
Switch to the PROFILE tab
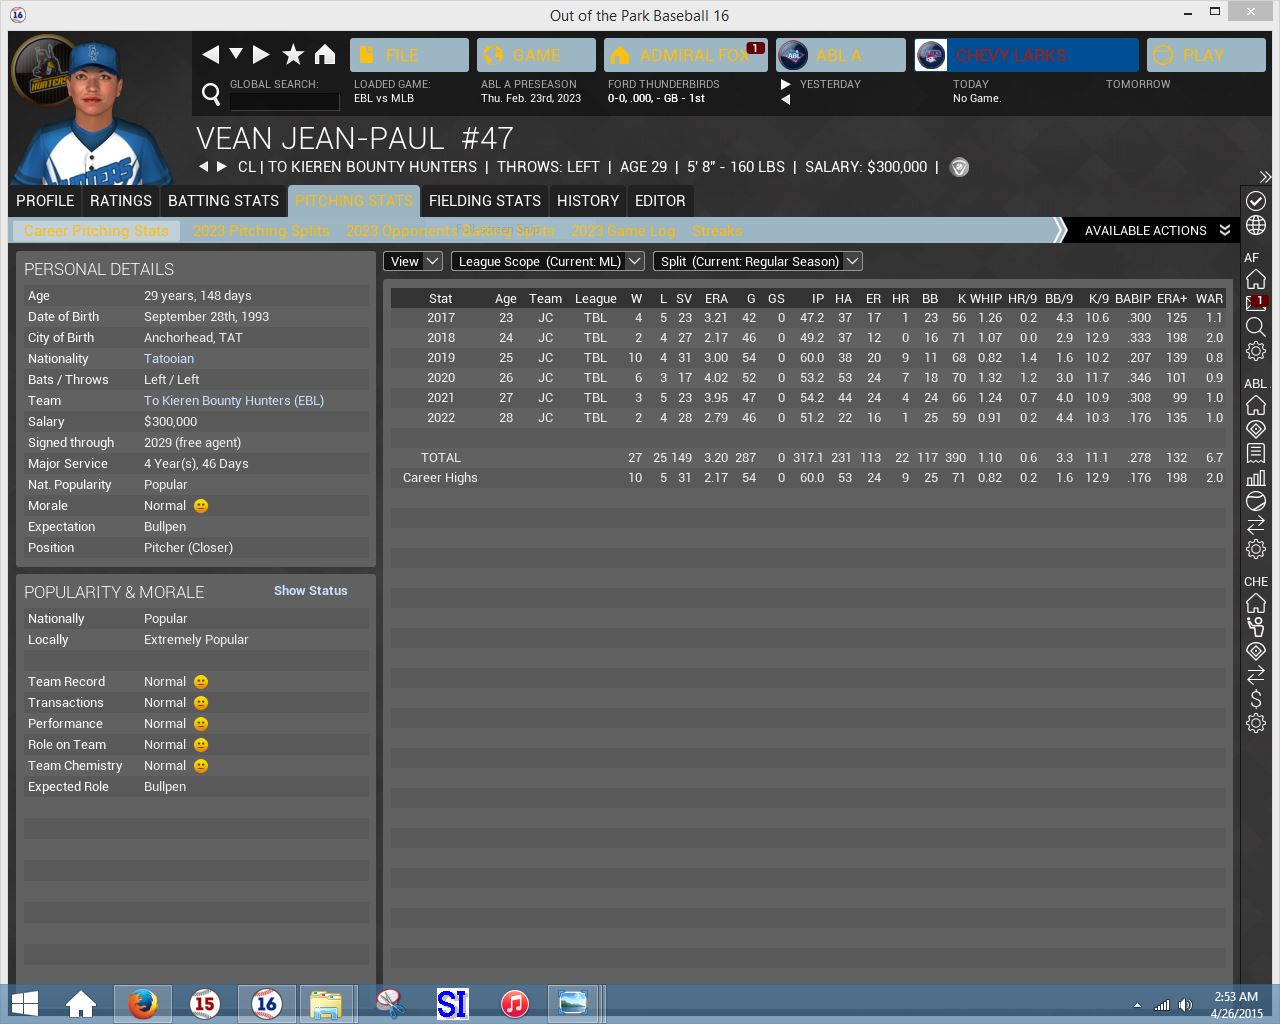(45, 201)
